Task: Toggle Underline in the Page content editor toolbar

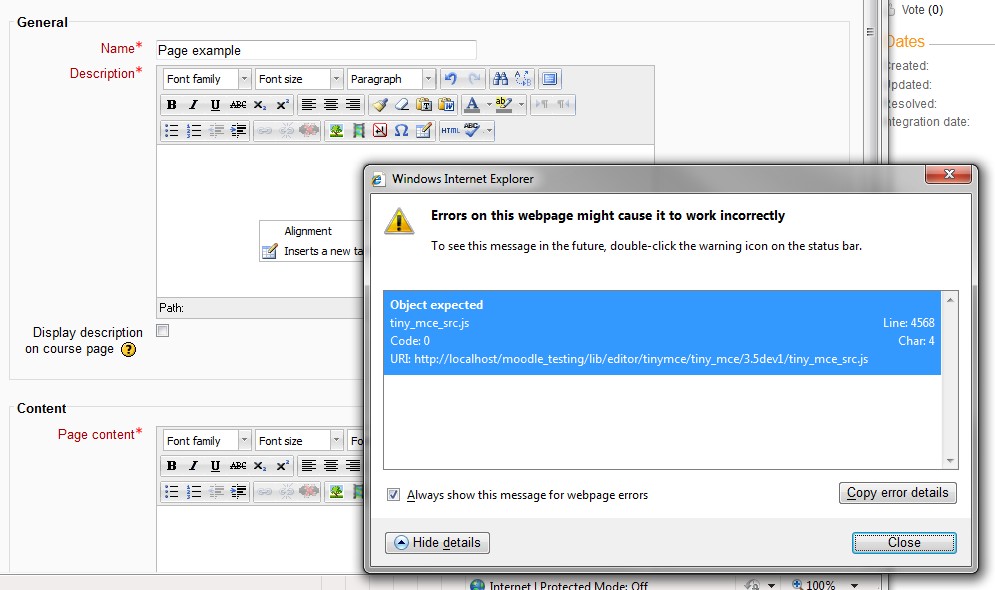Action: coord(215,466)
